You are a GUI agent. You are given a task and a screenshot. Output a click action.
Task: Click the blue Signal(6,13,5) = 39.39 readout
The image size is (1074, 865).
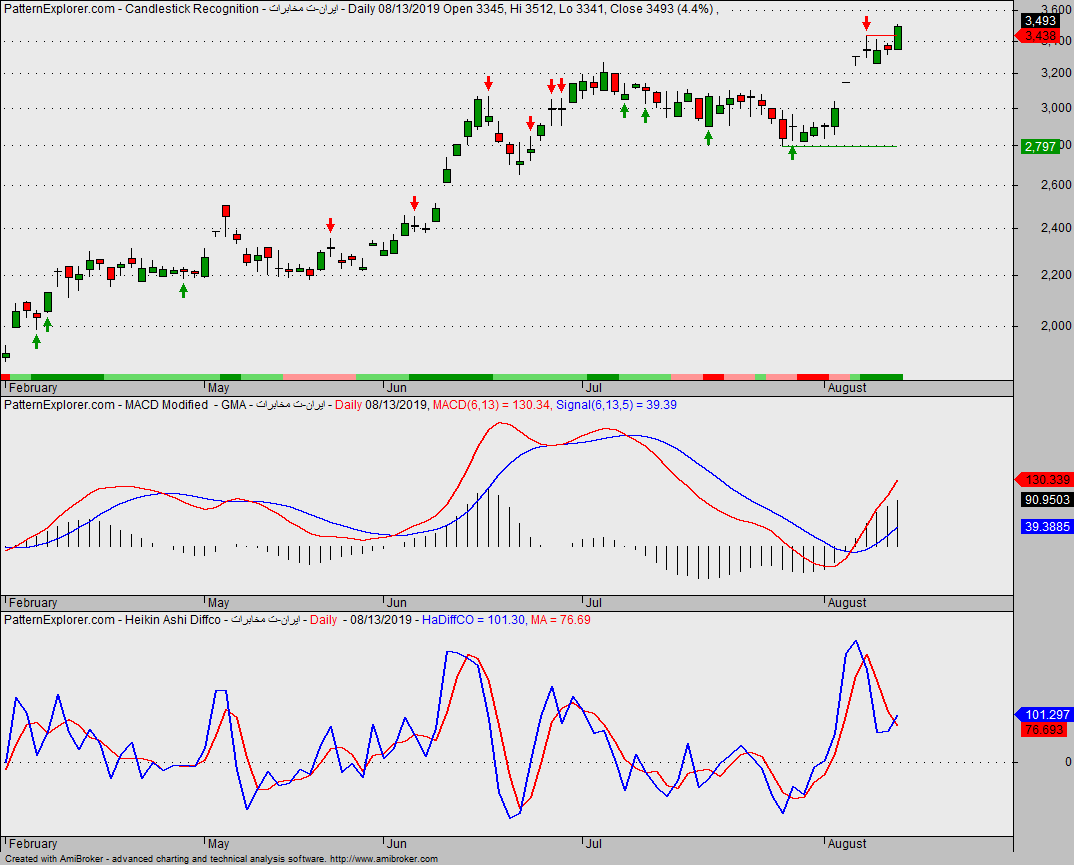616,405
